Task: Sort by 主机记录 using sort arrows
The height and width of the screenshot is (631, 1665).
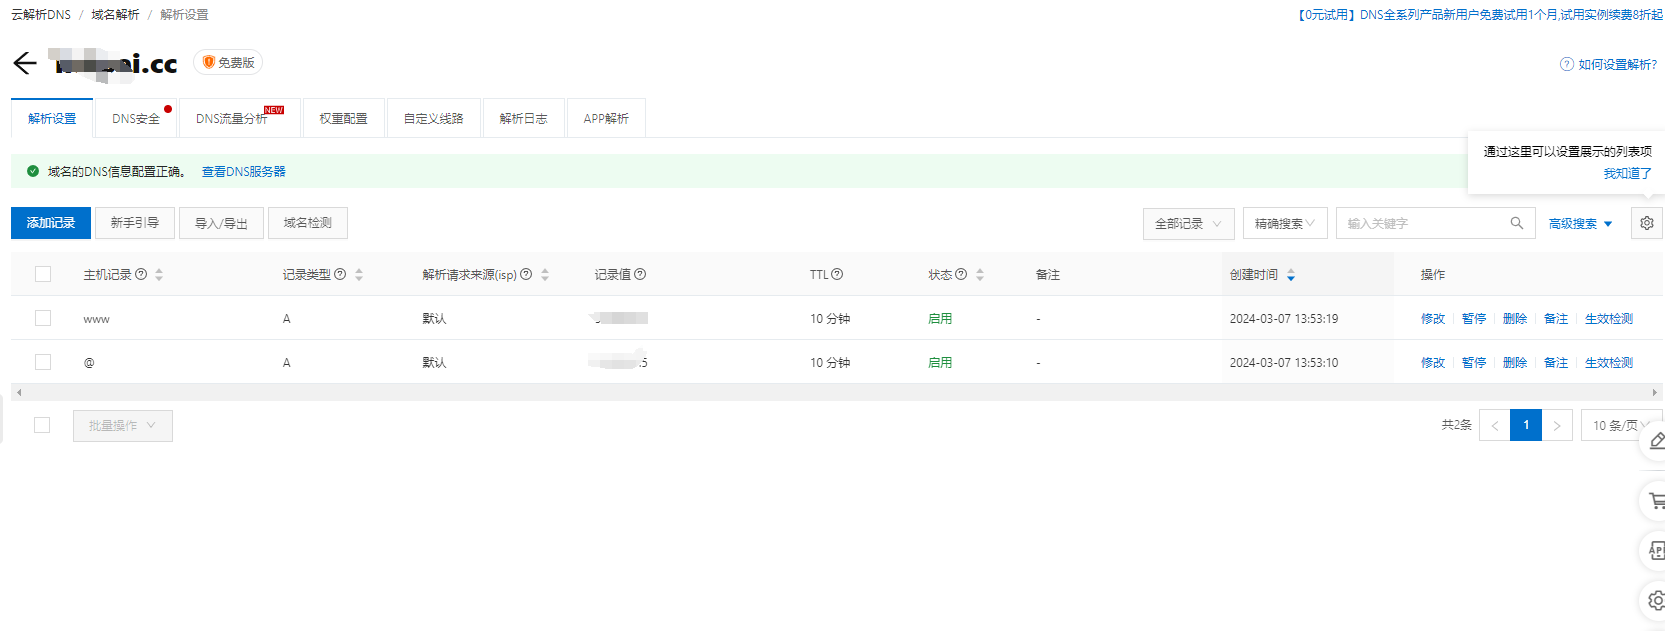Action: 159,274
